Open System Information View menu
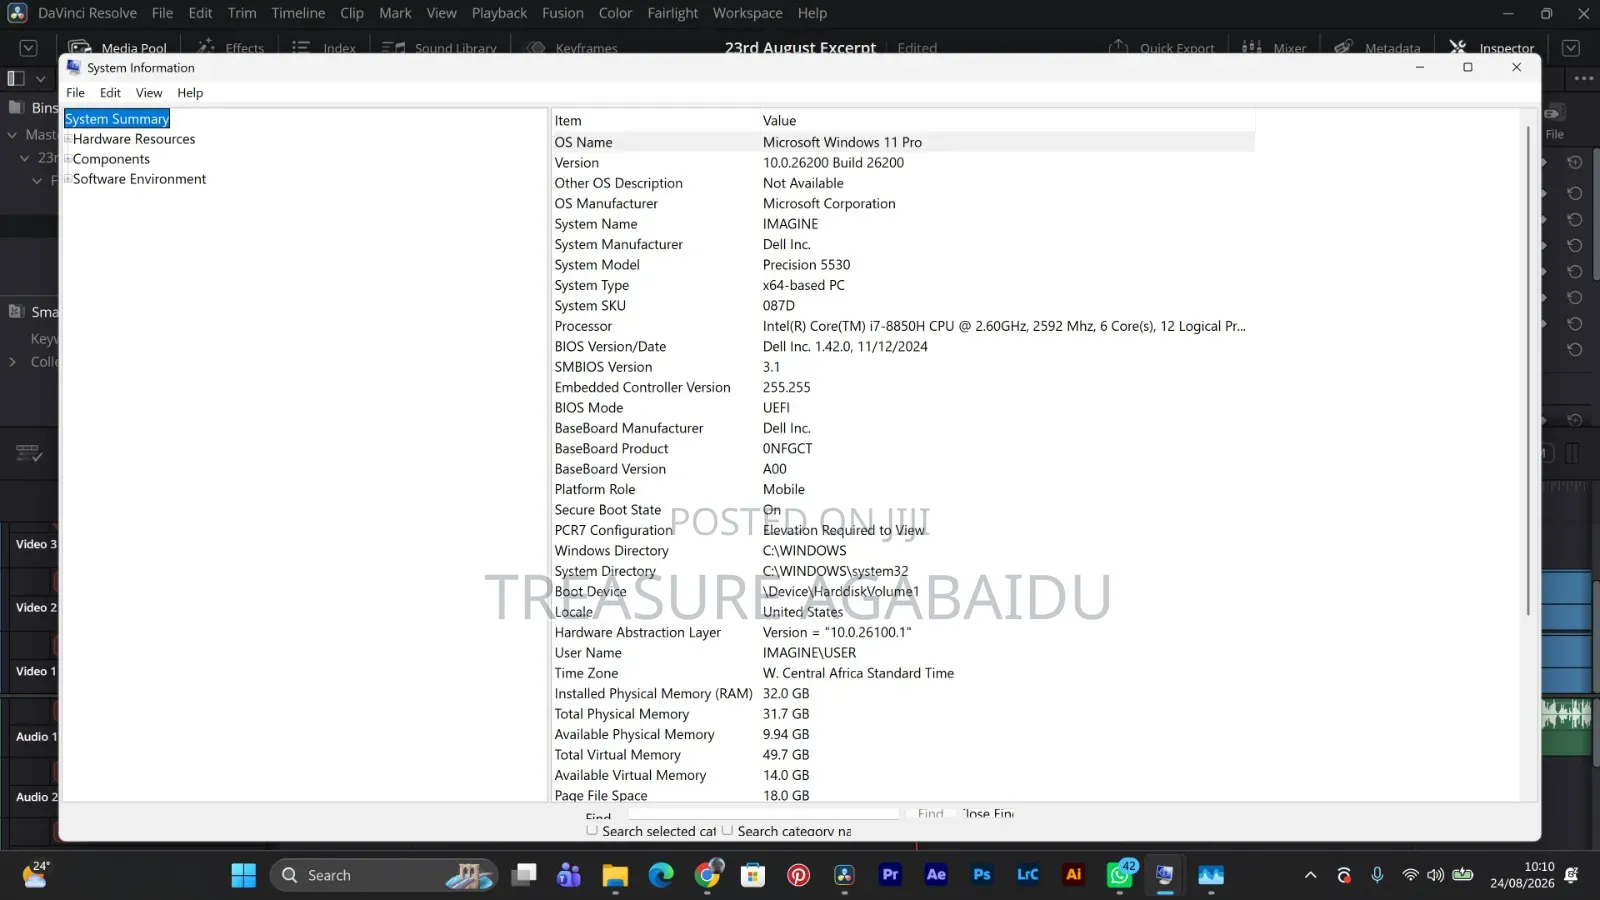1600x900 pixels. point(149,93)
